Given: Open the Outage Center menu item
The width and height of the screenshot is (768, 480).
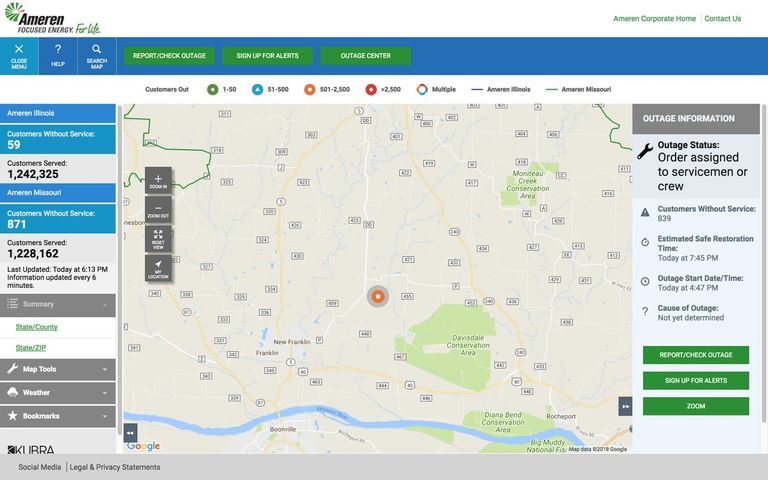Looking at the screenshot, I should [x=365, y=56].
